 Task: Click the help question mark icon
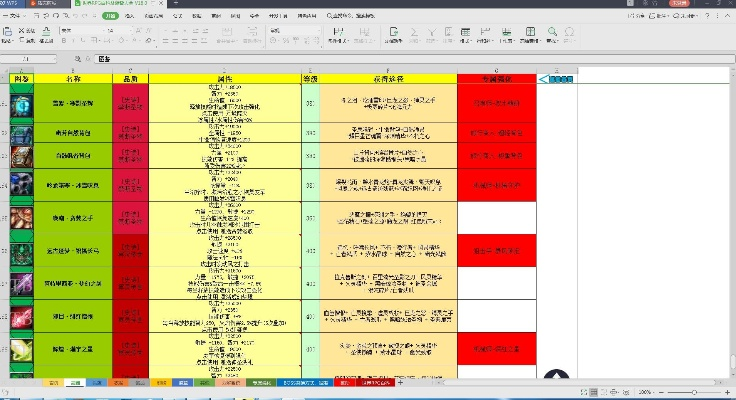[707, 15]
